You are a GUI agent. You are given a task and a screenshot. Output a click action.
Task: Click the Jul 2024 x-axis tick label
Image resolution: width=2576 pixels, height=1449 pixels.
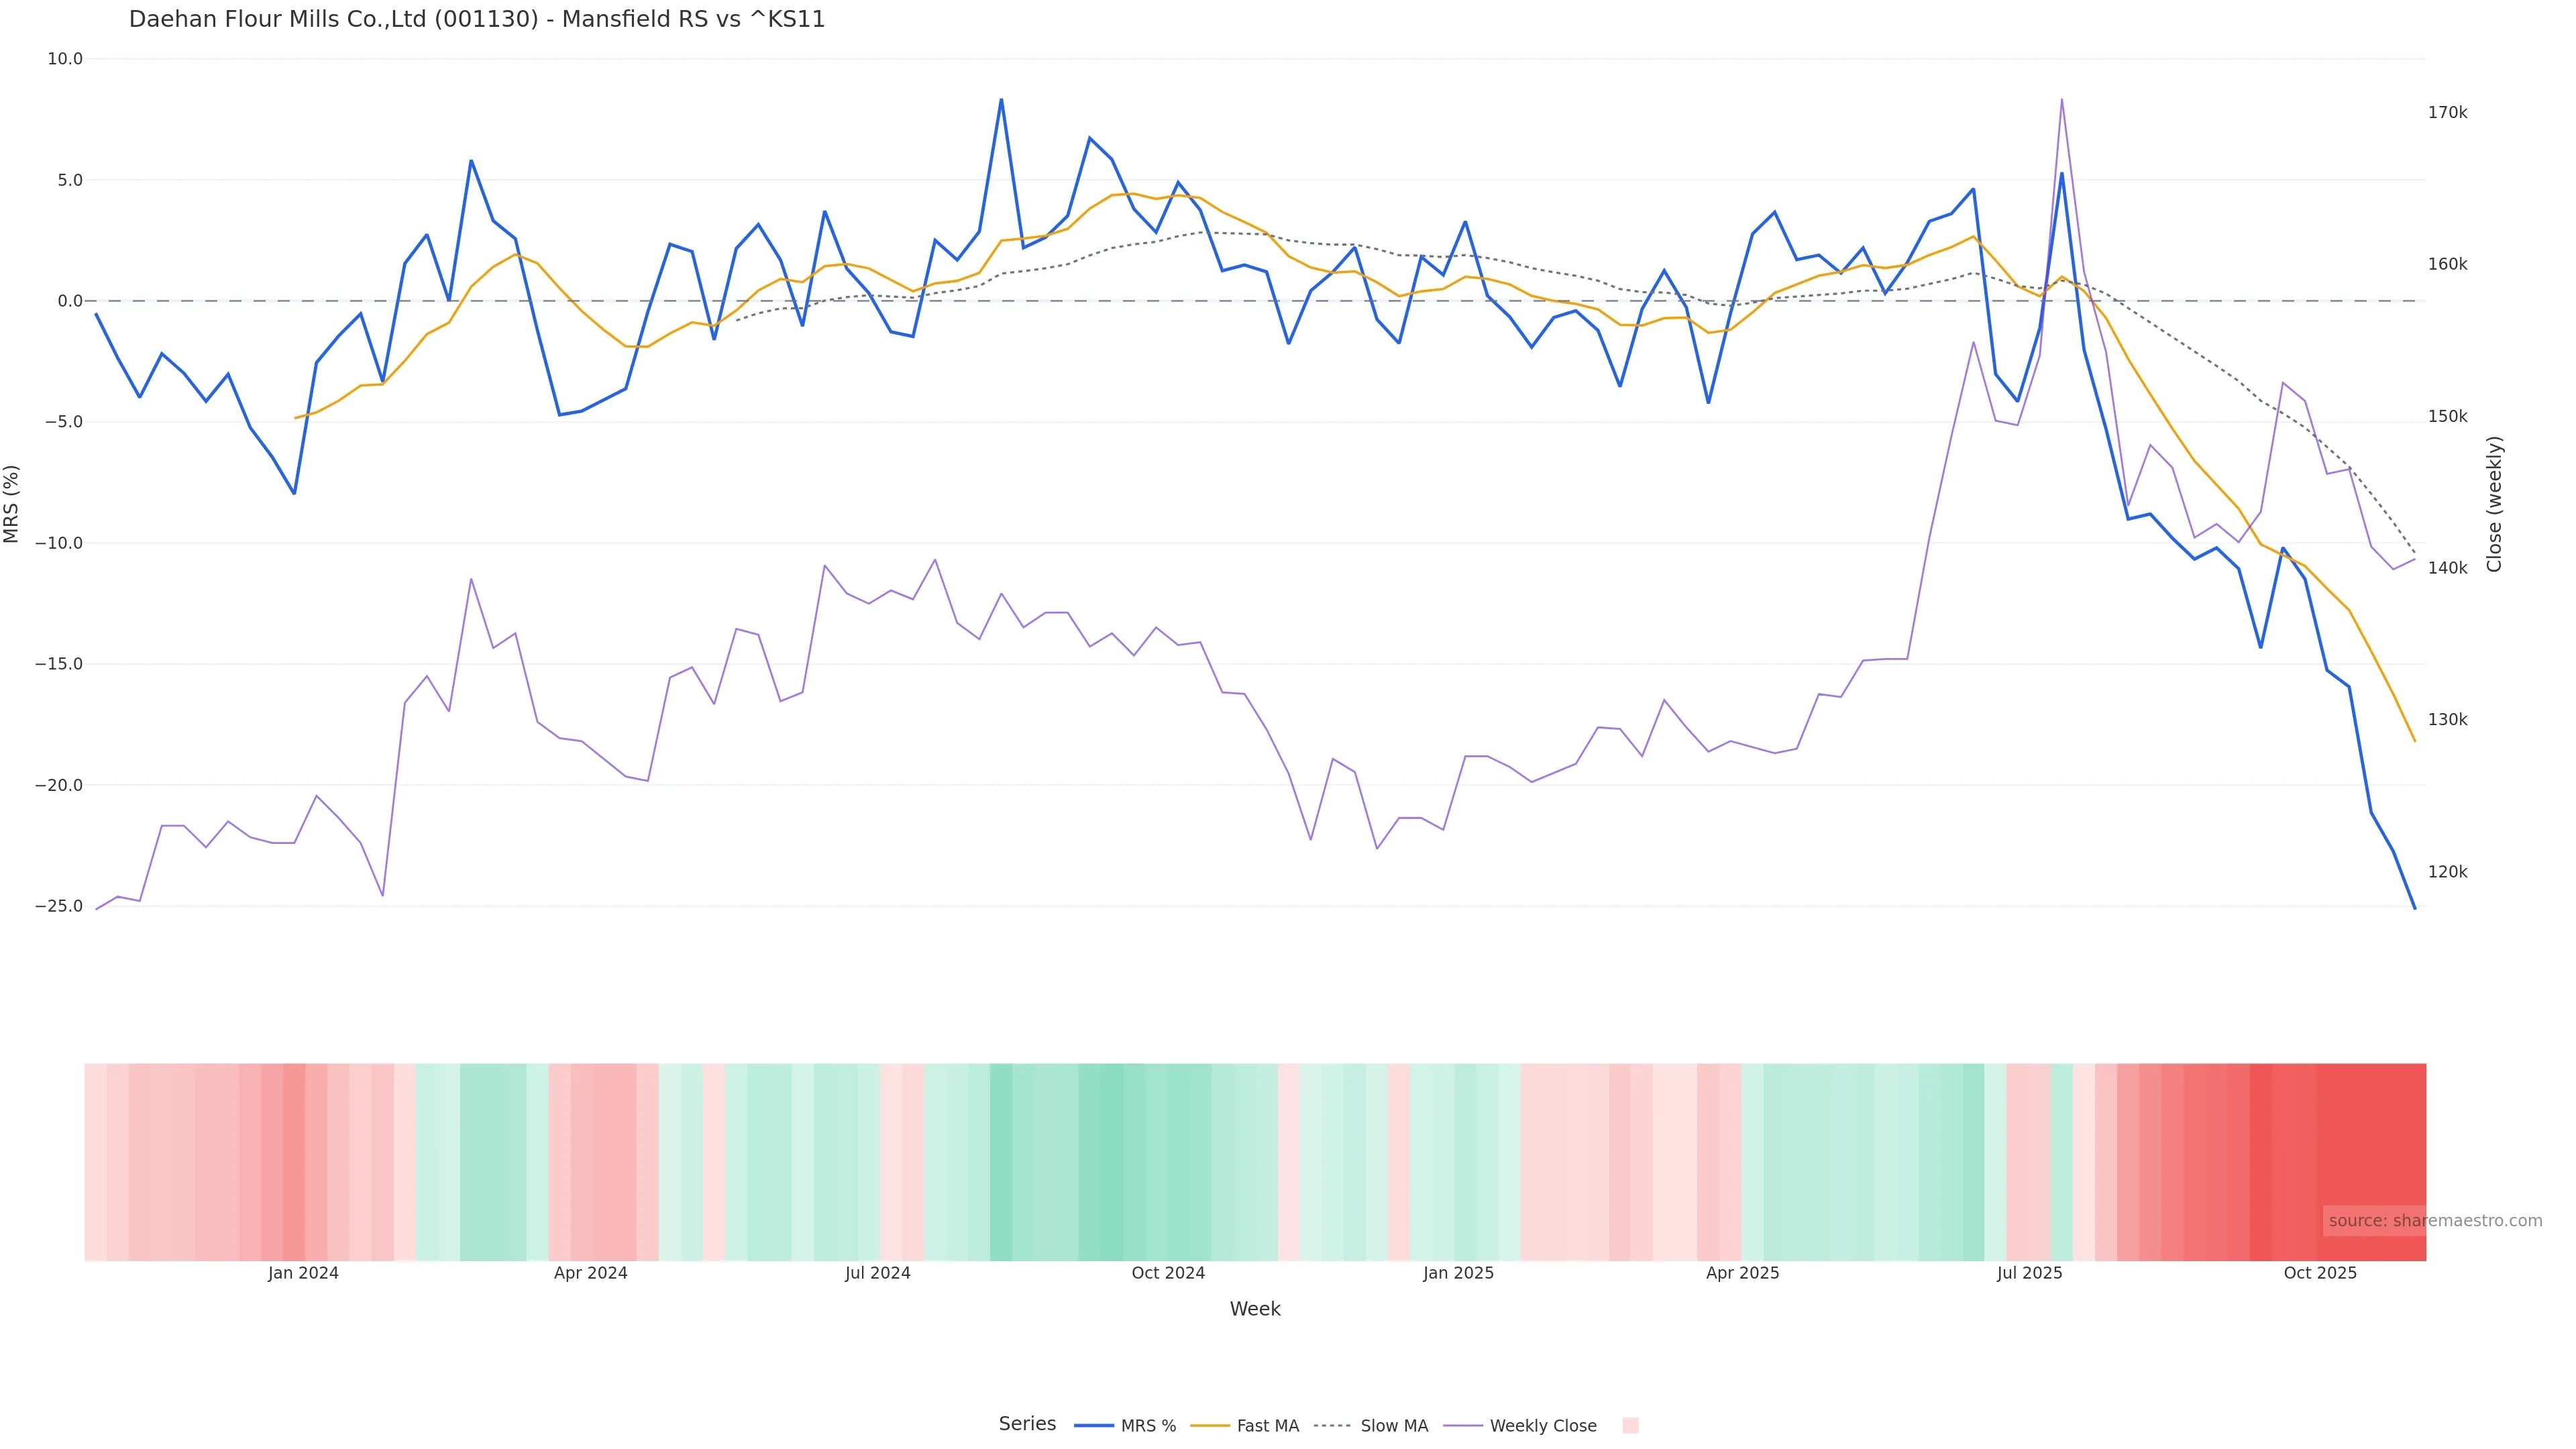[877, 1274]
